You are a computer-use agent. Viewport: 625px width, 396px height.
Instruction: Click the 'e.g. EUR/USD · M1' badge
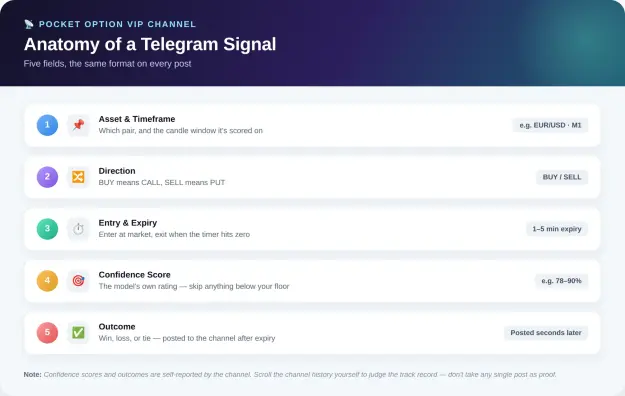pyautogui.click(x=550, y=125)
